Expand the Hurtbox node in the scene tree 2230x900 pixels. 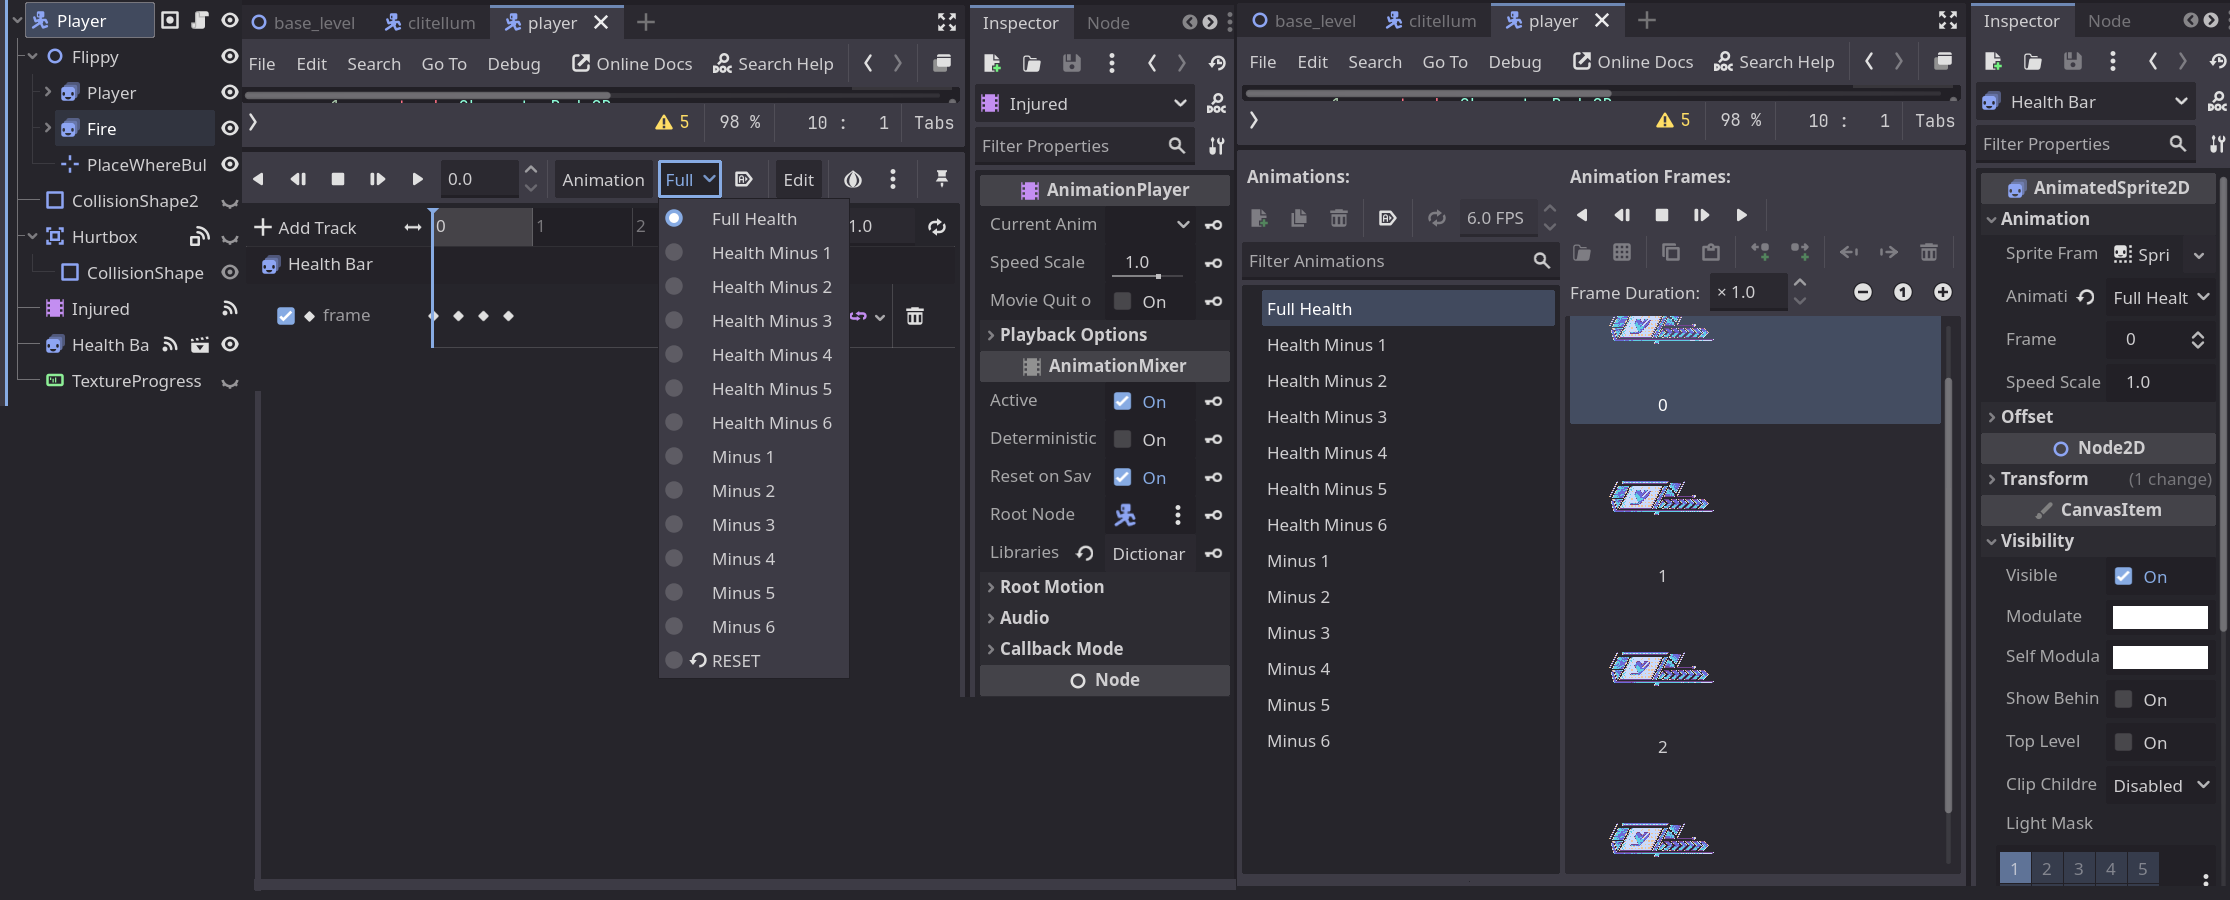(33, 237)
